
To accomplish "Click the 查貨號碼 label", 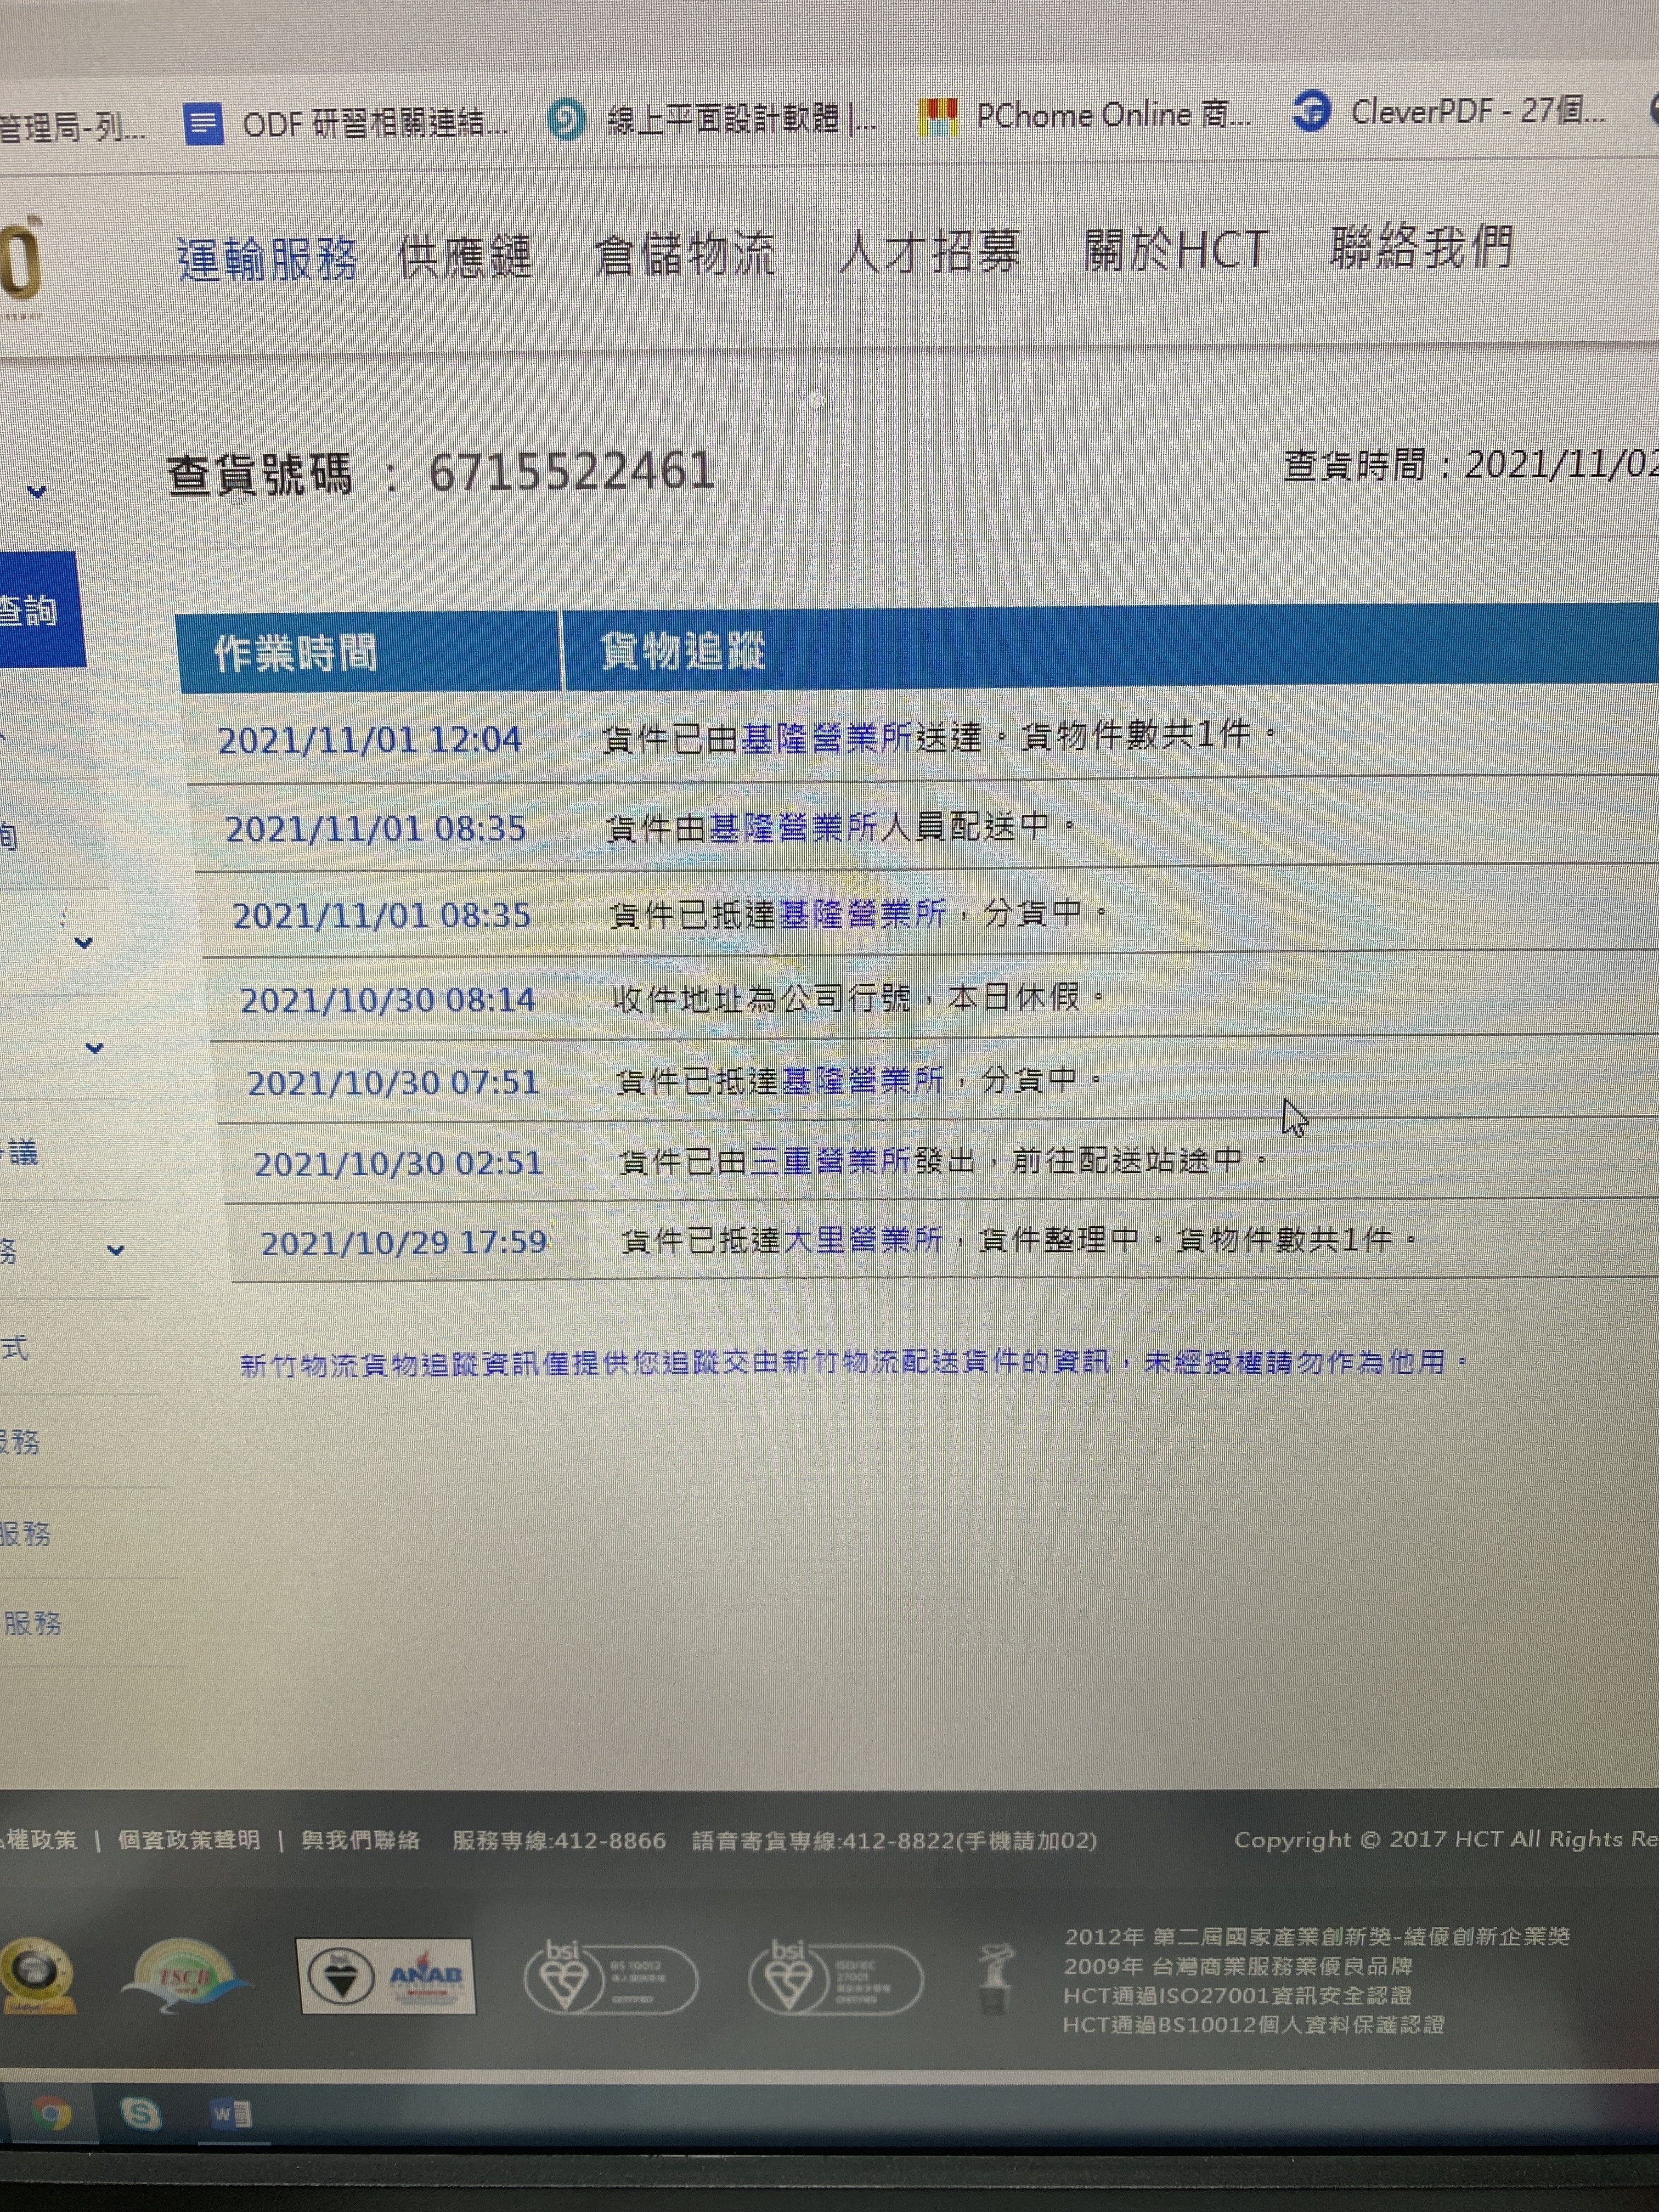I will (x=260, y=474).
